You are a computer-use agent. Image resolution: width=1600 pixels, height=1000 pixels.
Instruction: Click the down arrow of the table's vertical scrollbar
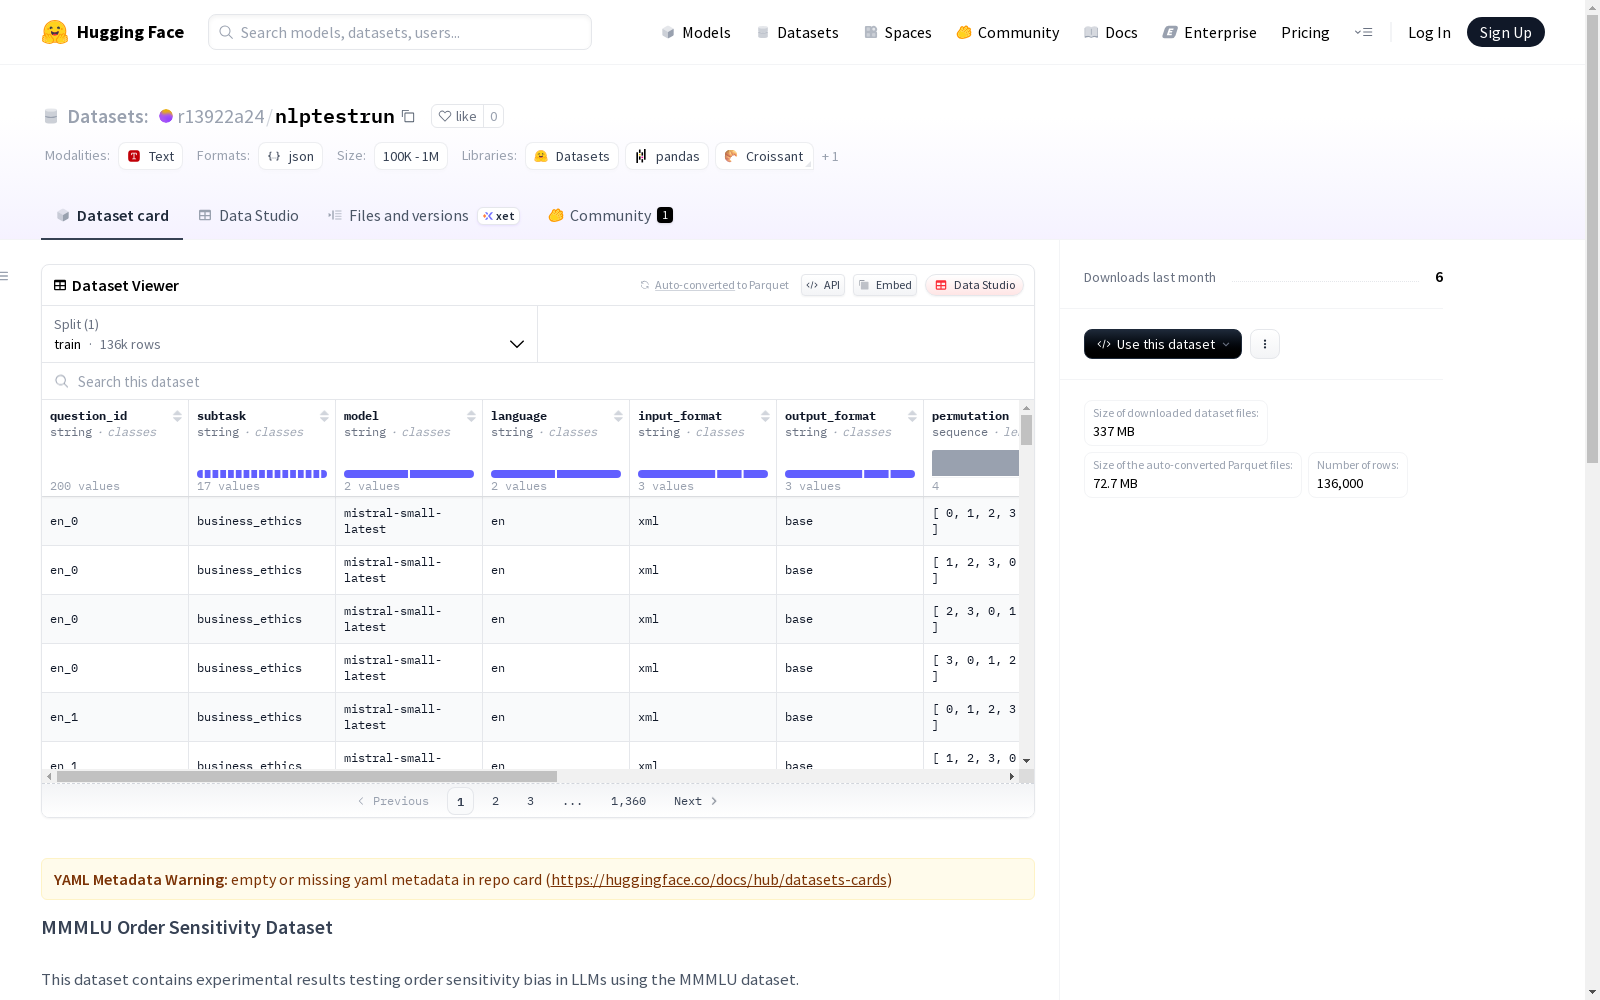pos(1026,761)
